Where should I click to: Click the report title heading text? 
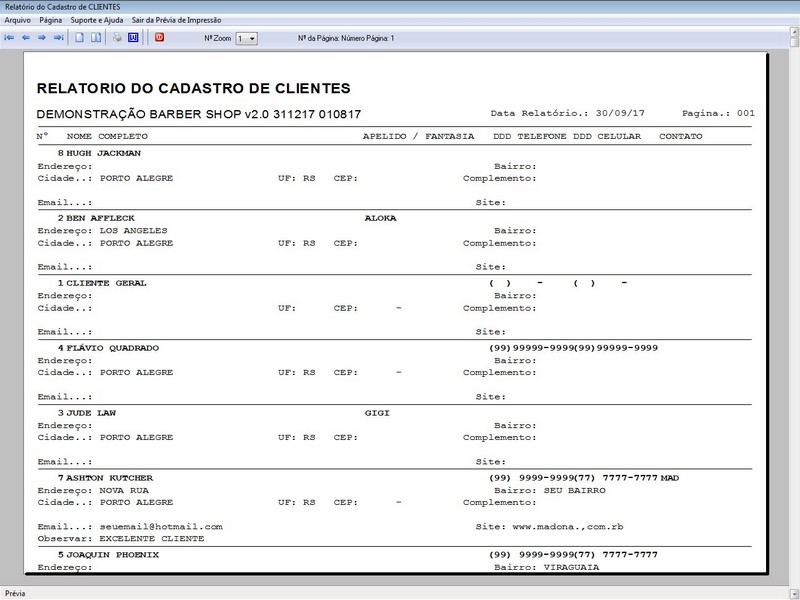click(x=193, y=88)
